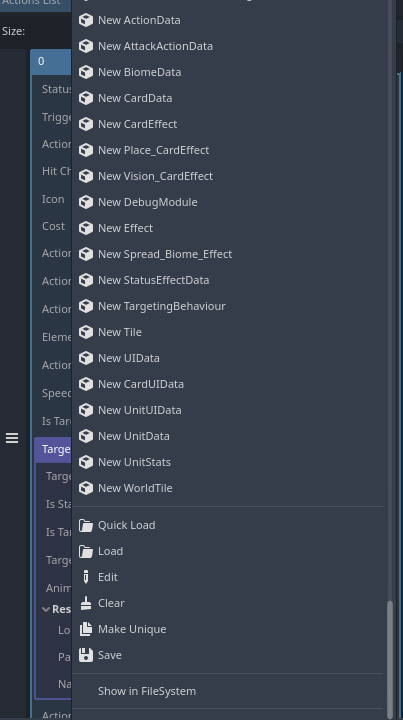This screenshot has height=720, width=403.
Task: Click the brush icon for Clear
Action: coord(86,603)
